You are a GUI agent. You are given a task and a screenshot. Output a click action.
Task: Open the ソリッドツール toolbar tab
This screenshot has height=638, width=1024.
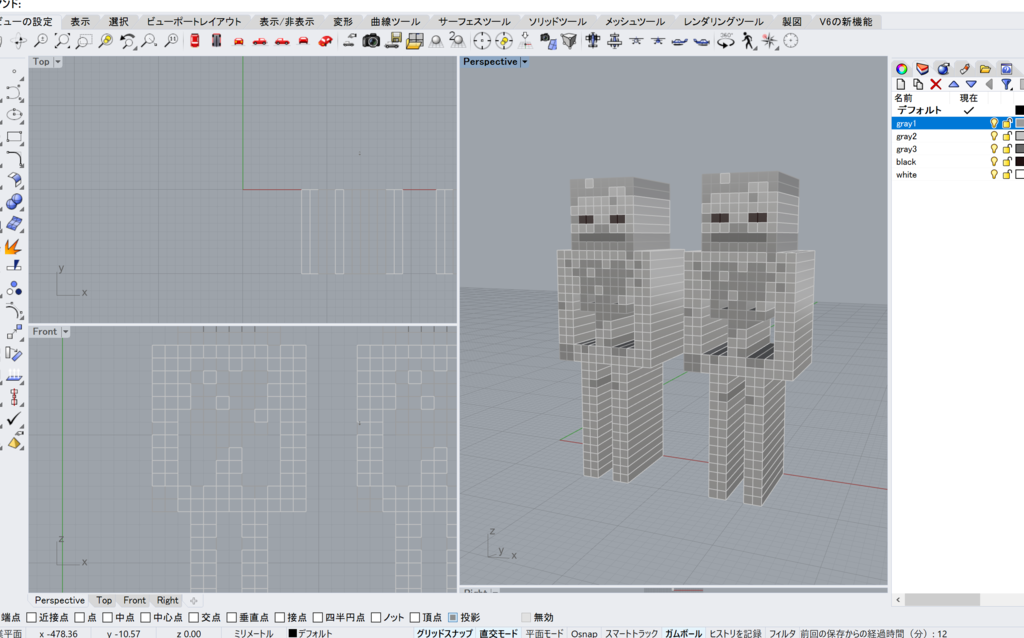(557, 22)
